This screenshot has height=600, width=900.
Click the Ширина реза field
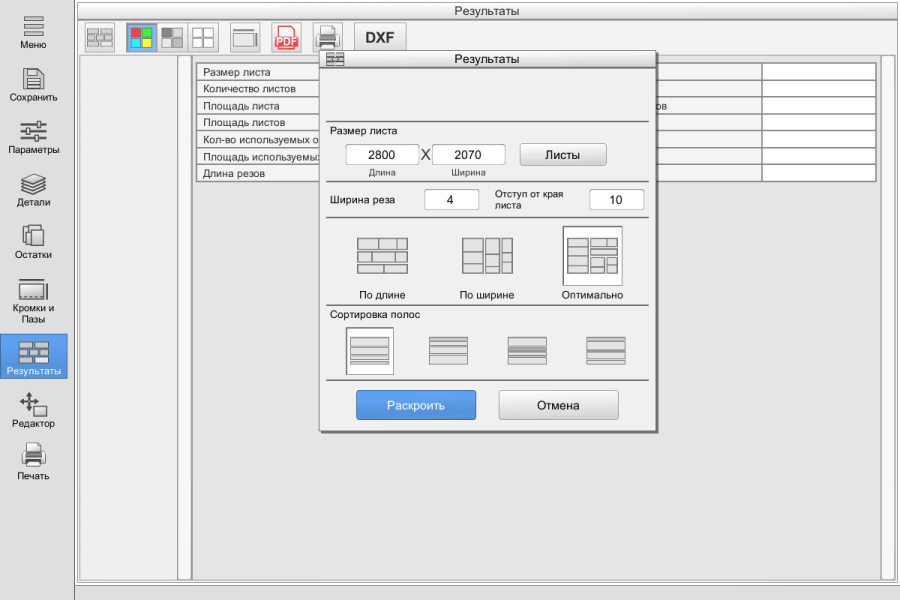coord(451,200)
